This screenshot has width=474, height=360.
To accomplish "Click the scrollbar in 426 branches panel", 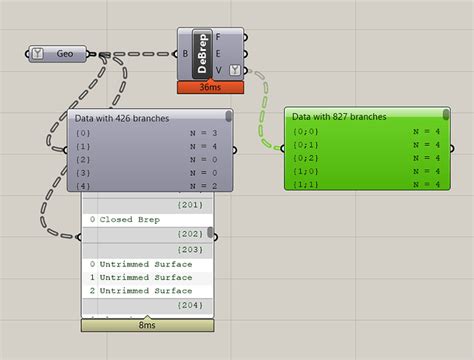I will tap(229, 116).
